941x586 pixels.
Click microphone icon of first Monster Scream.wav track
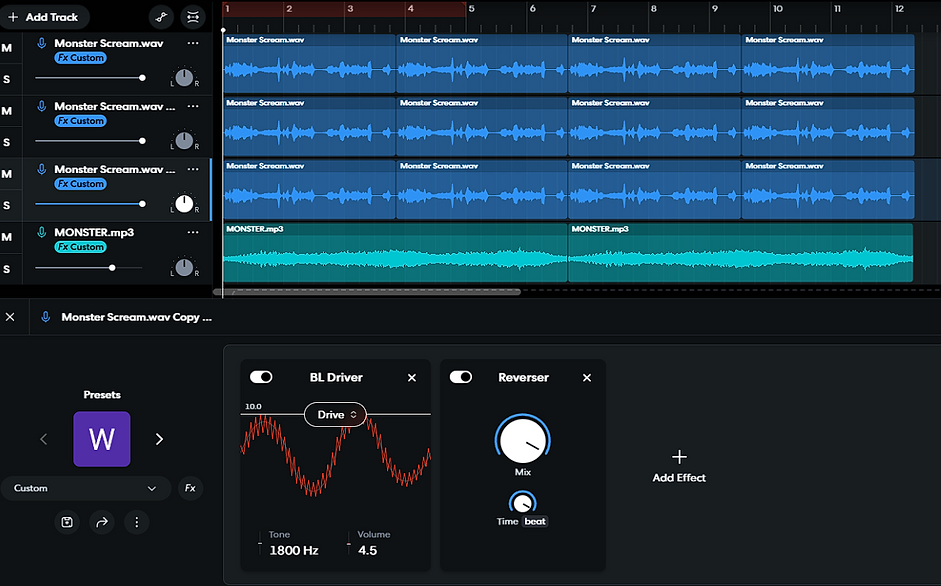pyautogui.click(x=41, y=43)
